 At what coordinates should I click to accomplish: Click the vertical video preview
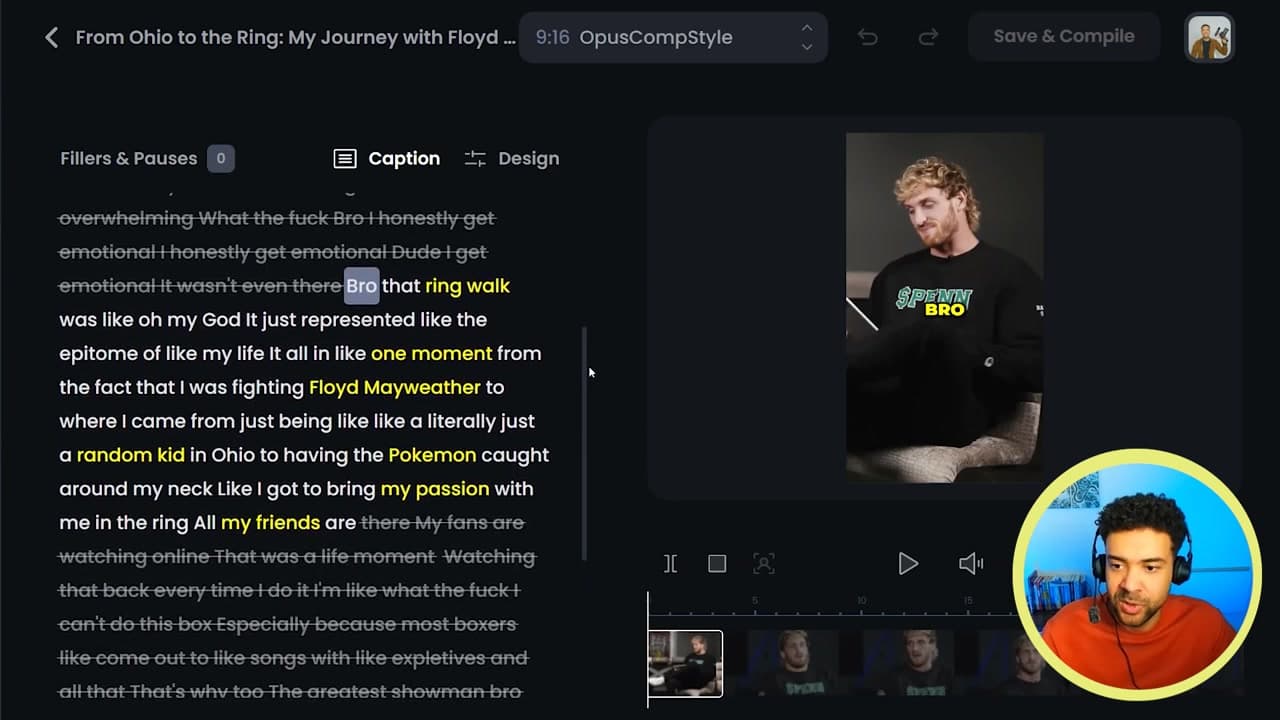click(x=945, y=308)
